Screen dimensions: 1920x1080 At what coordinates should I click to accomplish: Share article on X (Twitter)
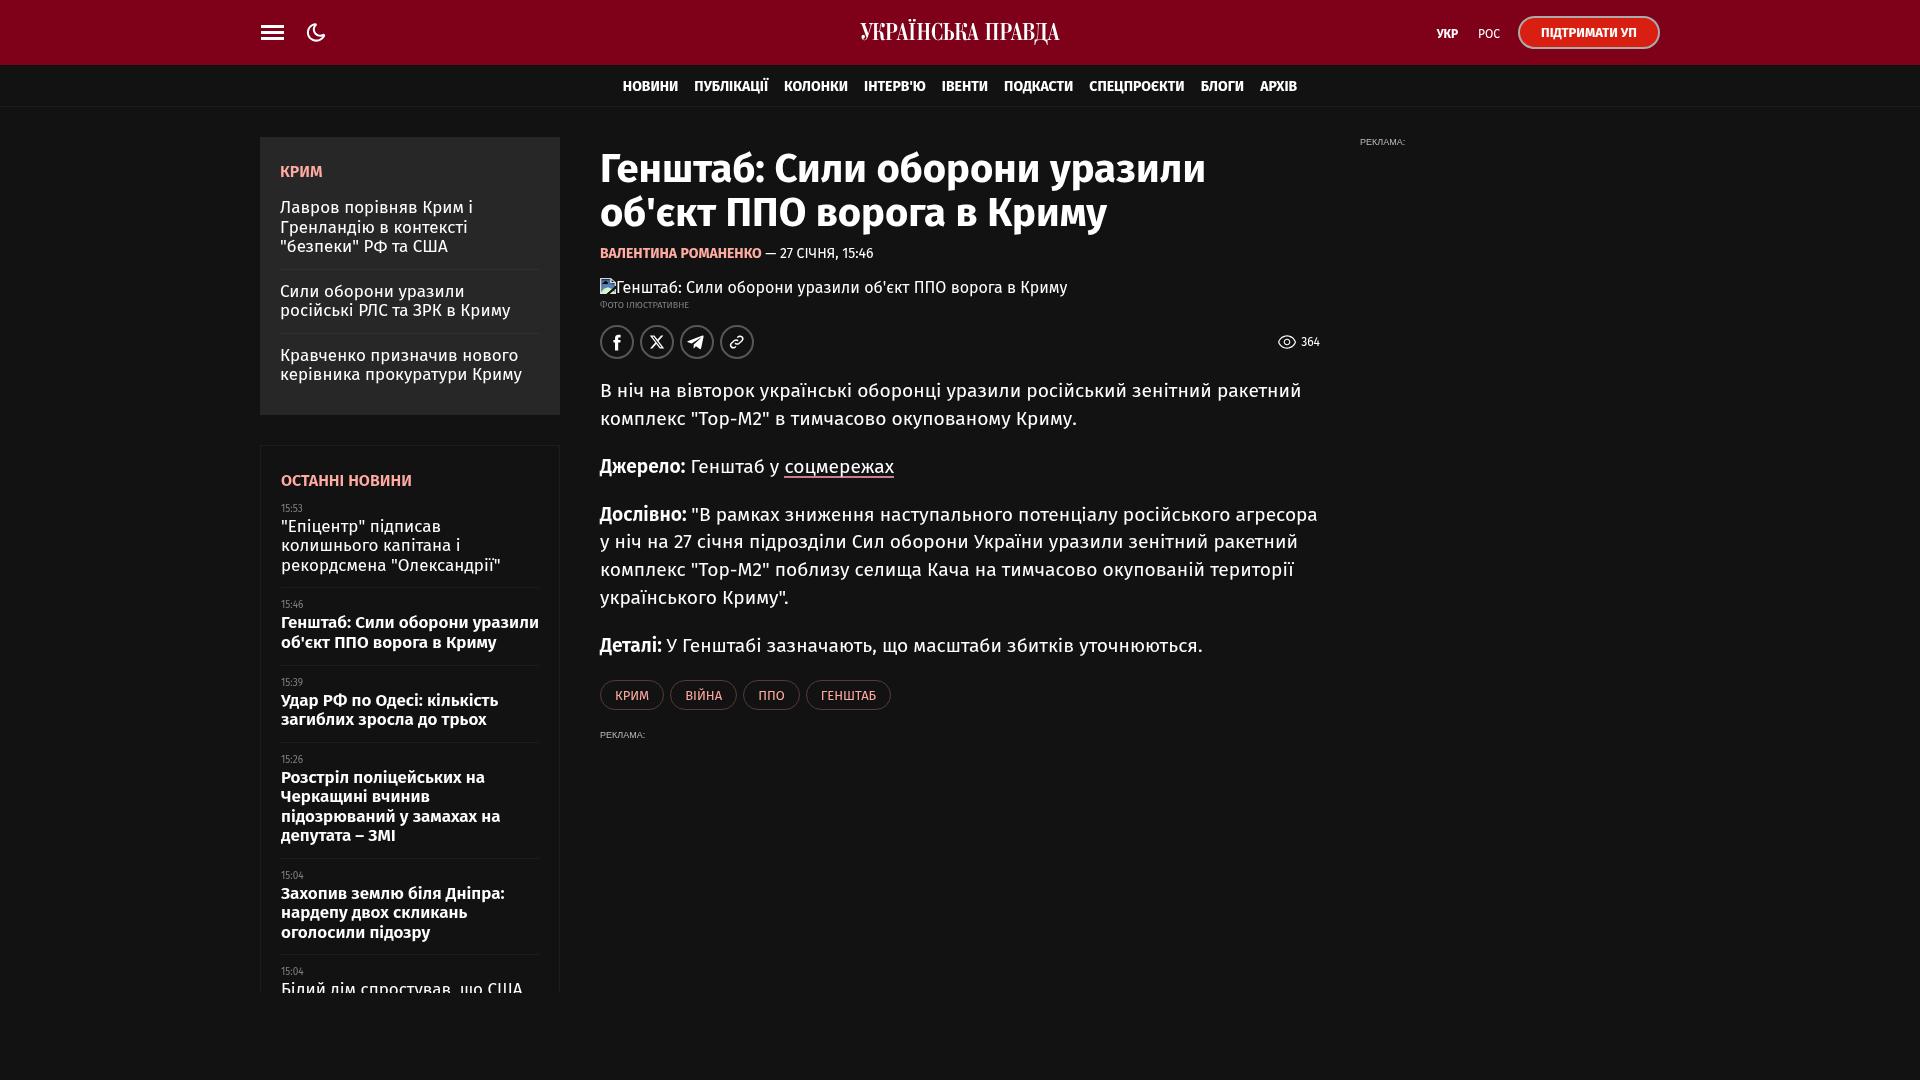tap(657, 342)
